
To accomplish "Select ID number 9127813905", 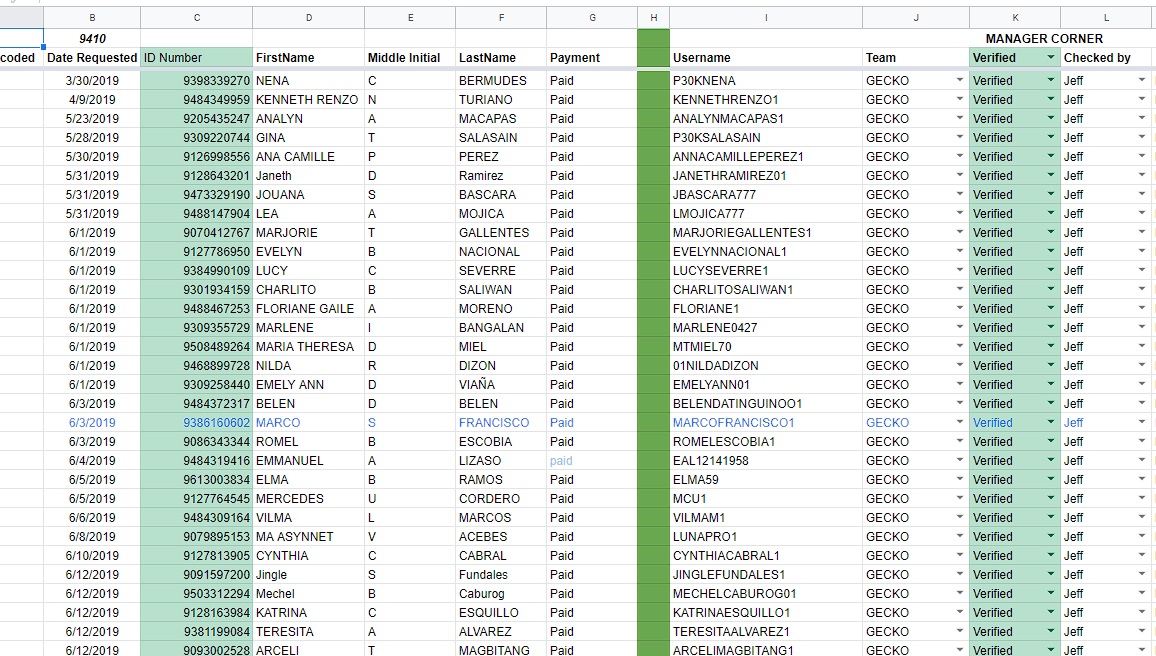I will pyautogui.click(x=197, y=556).
